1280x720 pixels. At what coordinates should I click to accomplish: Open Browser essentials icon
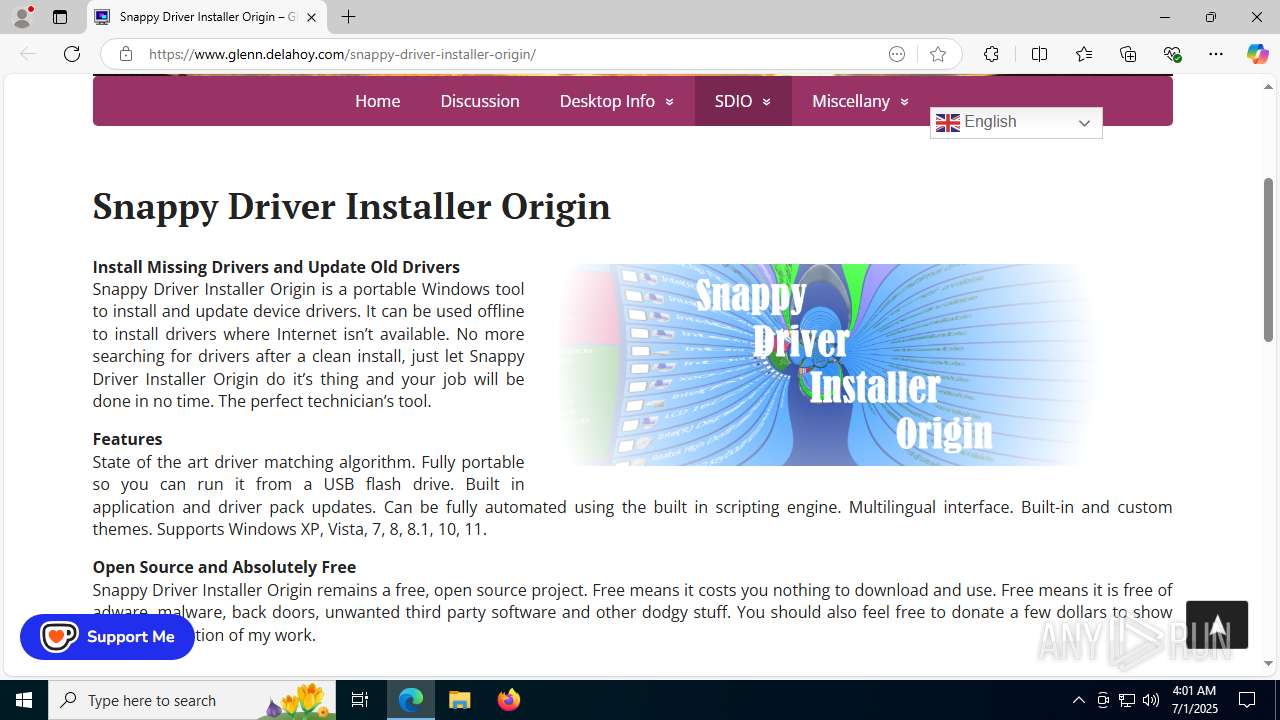(x=1172, y=54)
